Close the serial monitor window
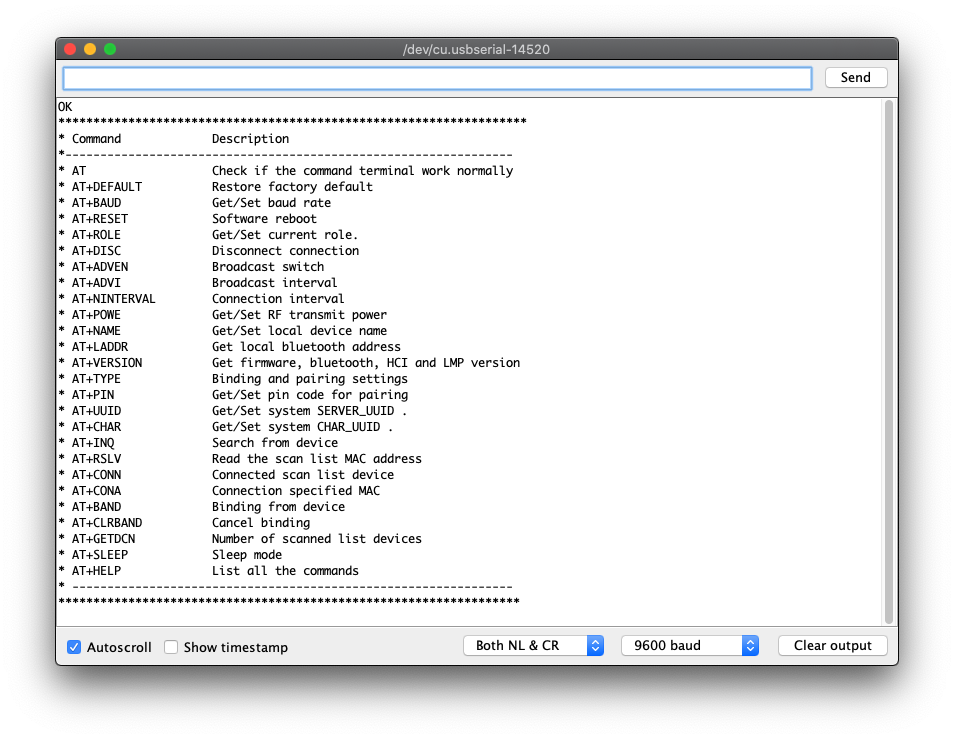 point(70,49)
